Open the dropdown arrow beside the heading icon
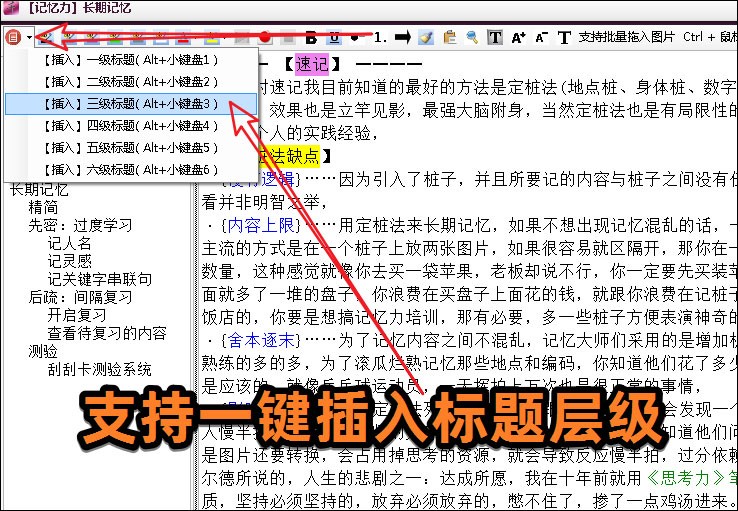This screenshot has height=511, width=738. pyautogui.click(x=30, y=37)
